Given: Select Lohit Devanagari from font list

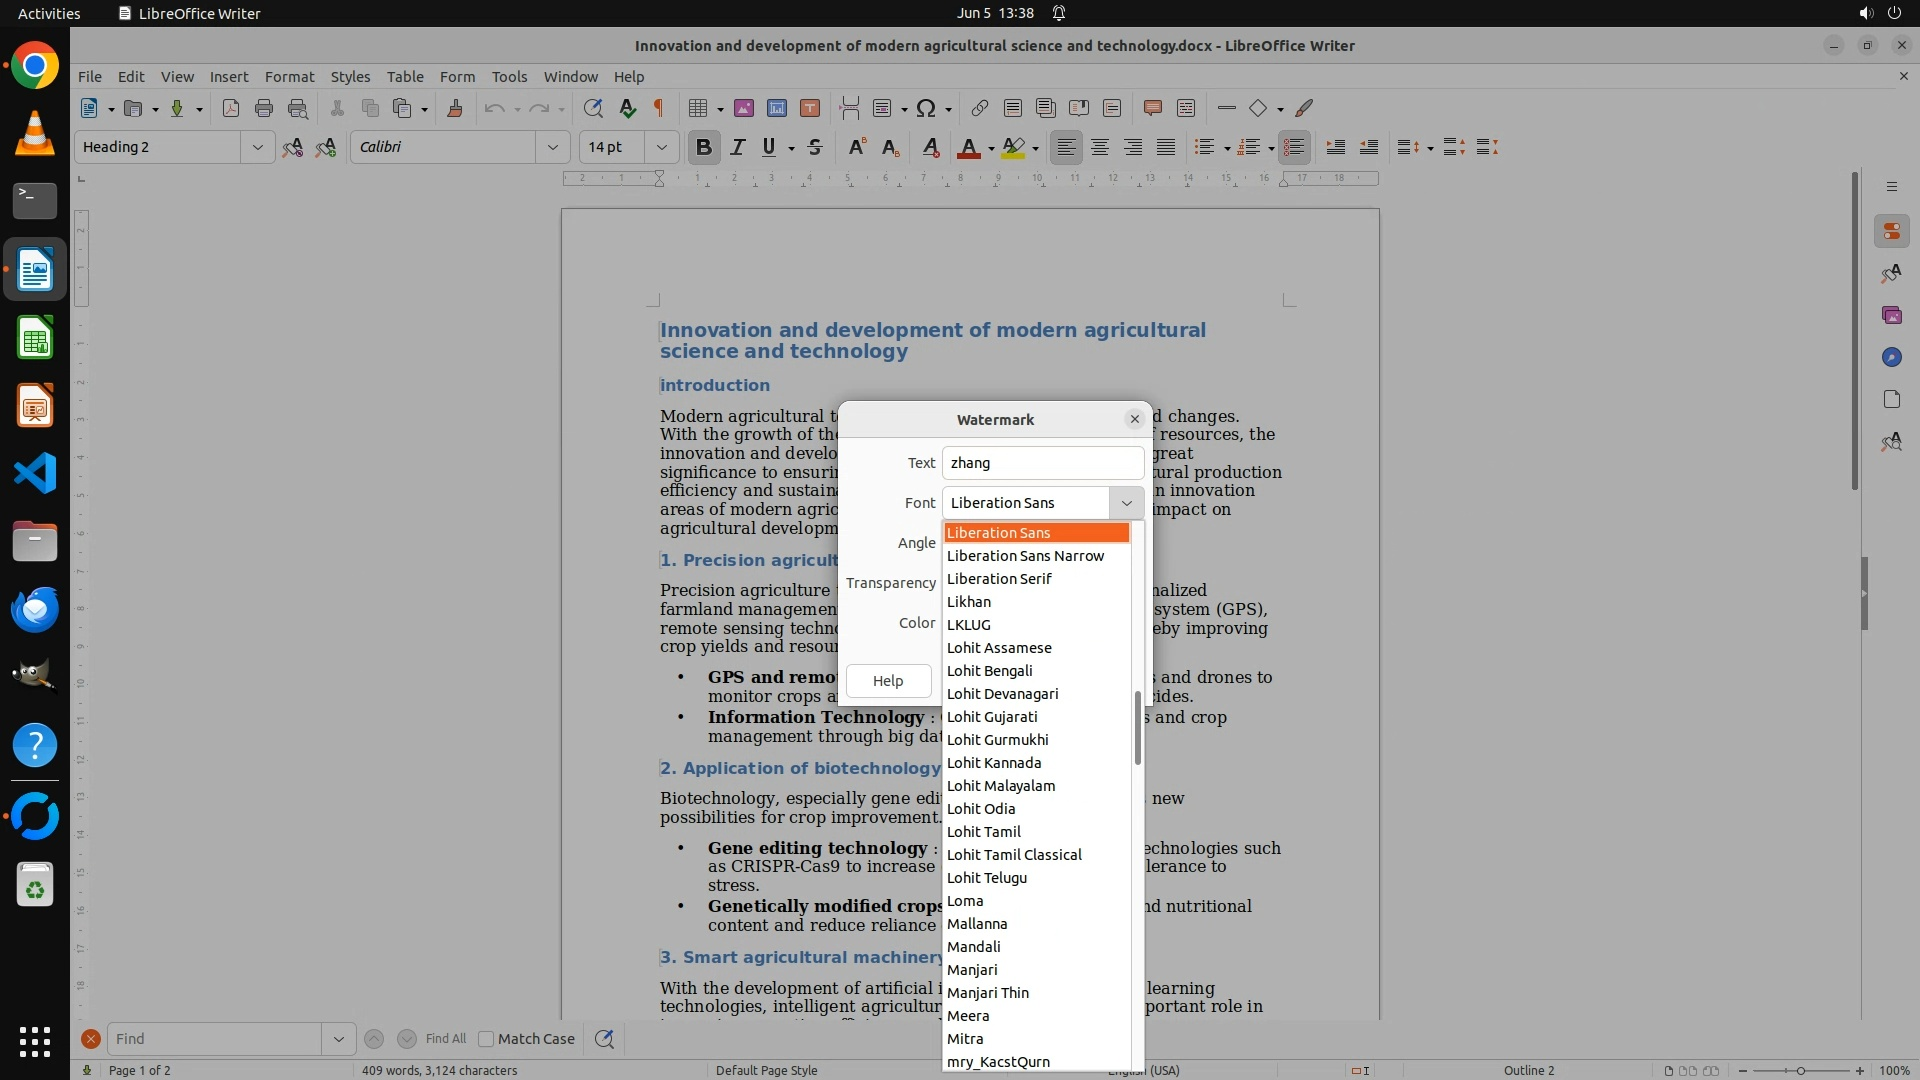Looking at the screenshot, I should pos(1002,694).
